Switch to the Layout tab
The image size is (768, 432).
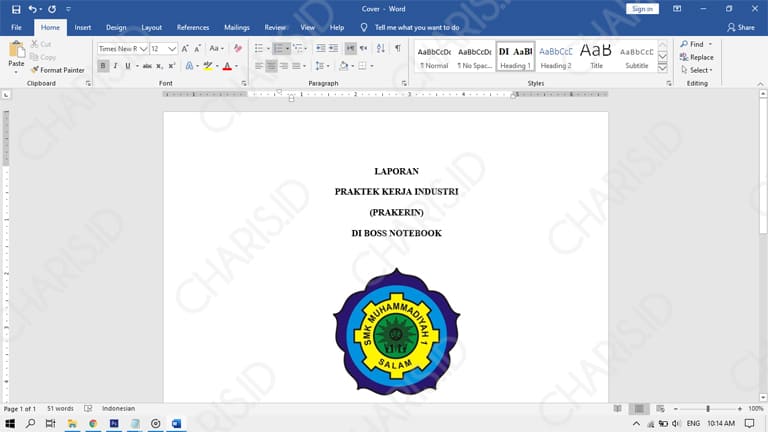(x=151, y=27)
